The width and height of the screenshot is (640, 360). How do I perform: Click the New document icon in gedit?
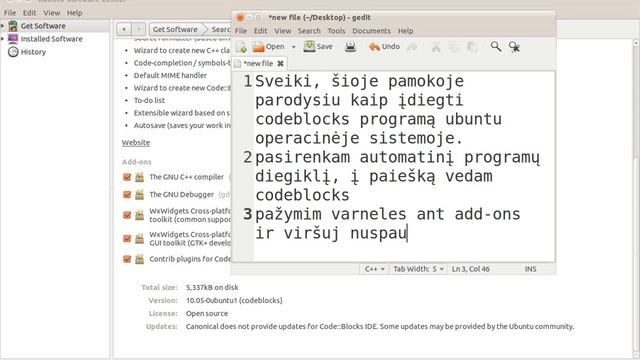241,47
